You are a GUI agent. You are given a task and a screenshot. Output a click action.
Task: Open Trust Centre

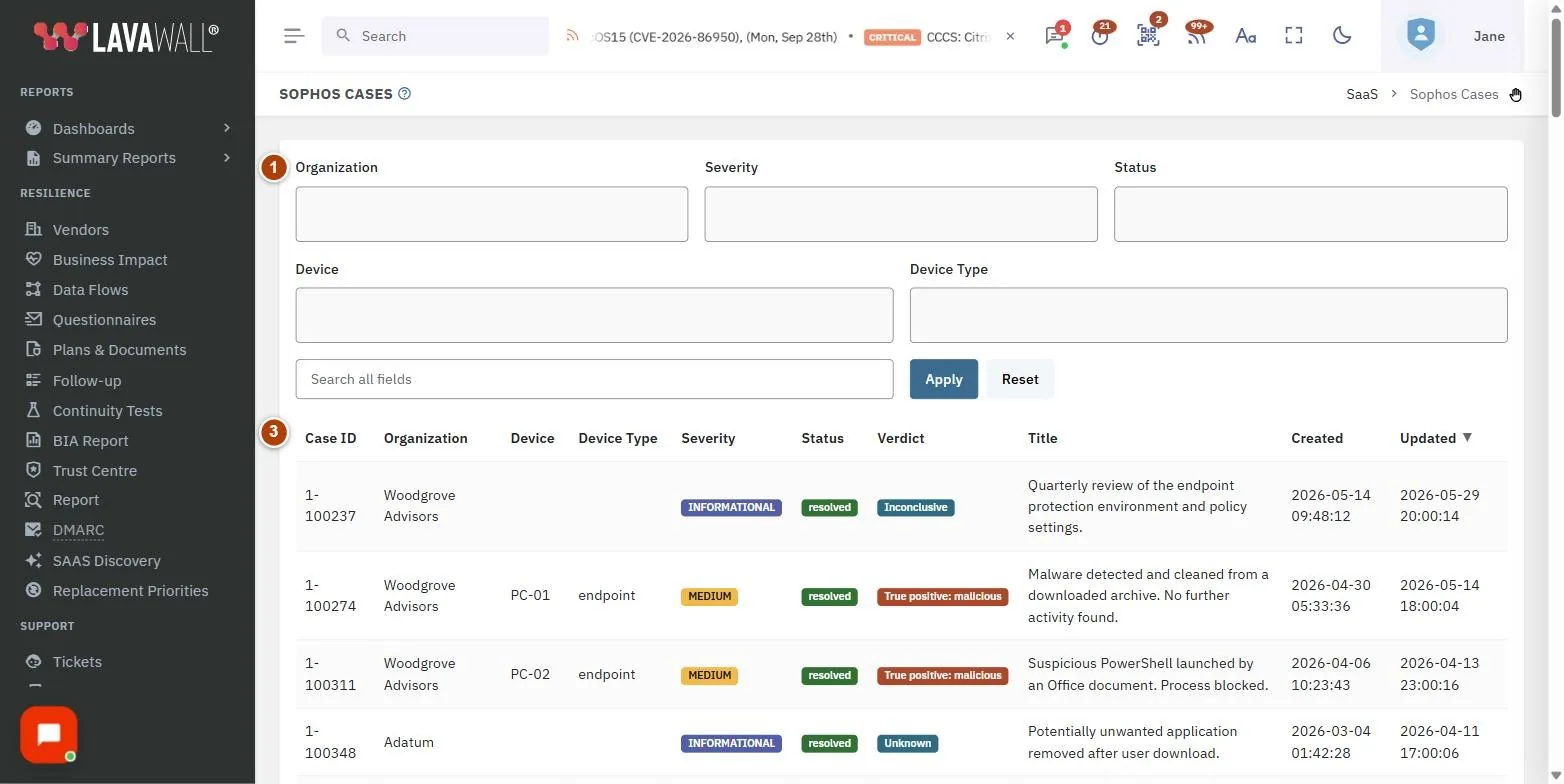95,470
